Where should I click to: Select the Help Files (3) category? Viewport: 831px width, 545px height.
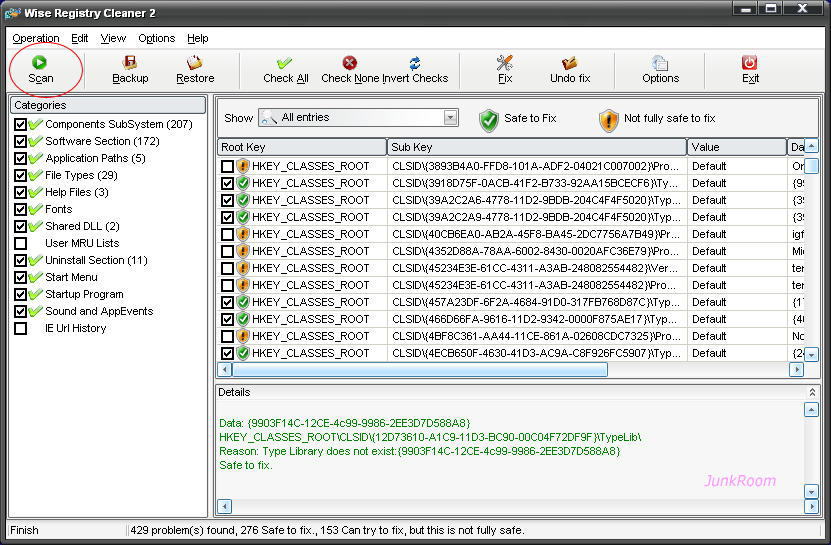click(77, 192)
